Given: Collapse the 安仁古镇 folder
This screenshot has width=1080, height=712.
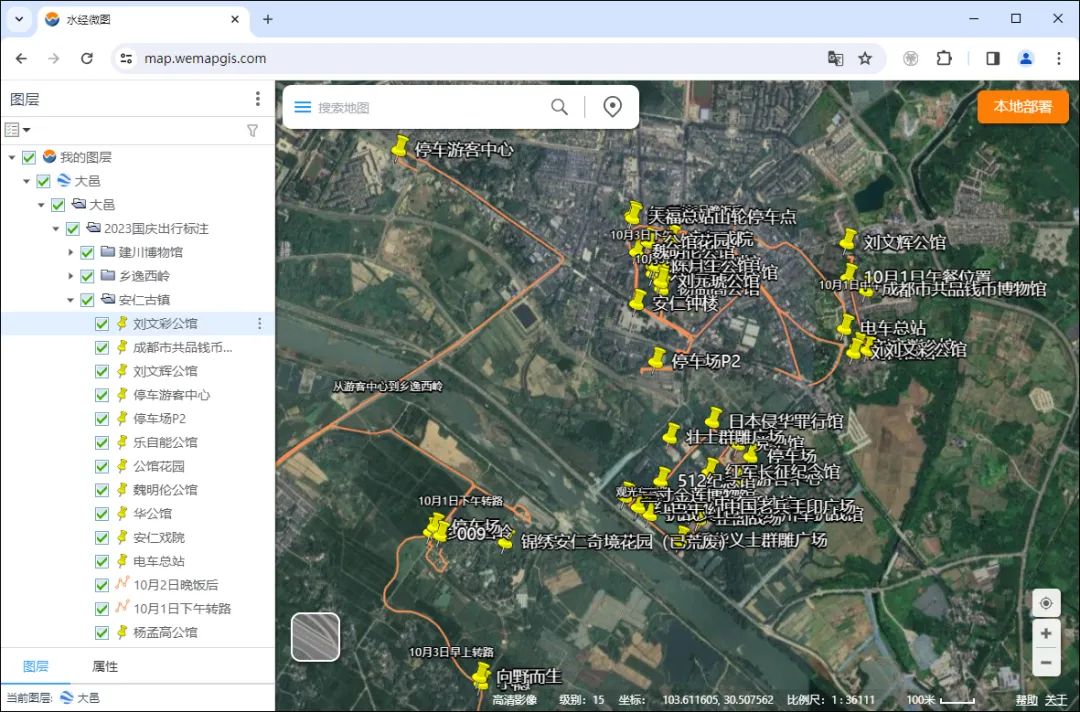Looking at the screenshot, I should (71, 300).
